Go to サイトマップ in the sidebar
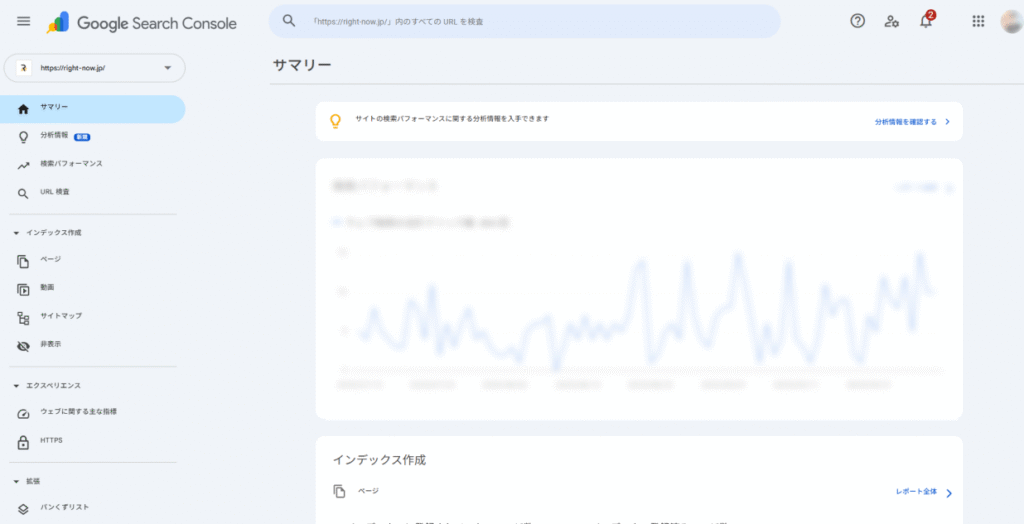 [x=60, y=316]
